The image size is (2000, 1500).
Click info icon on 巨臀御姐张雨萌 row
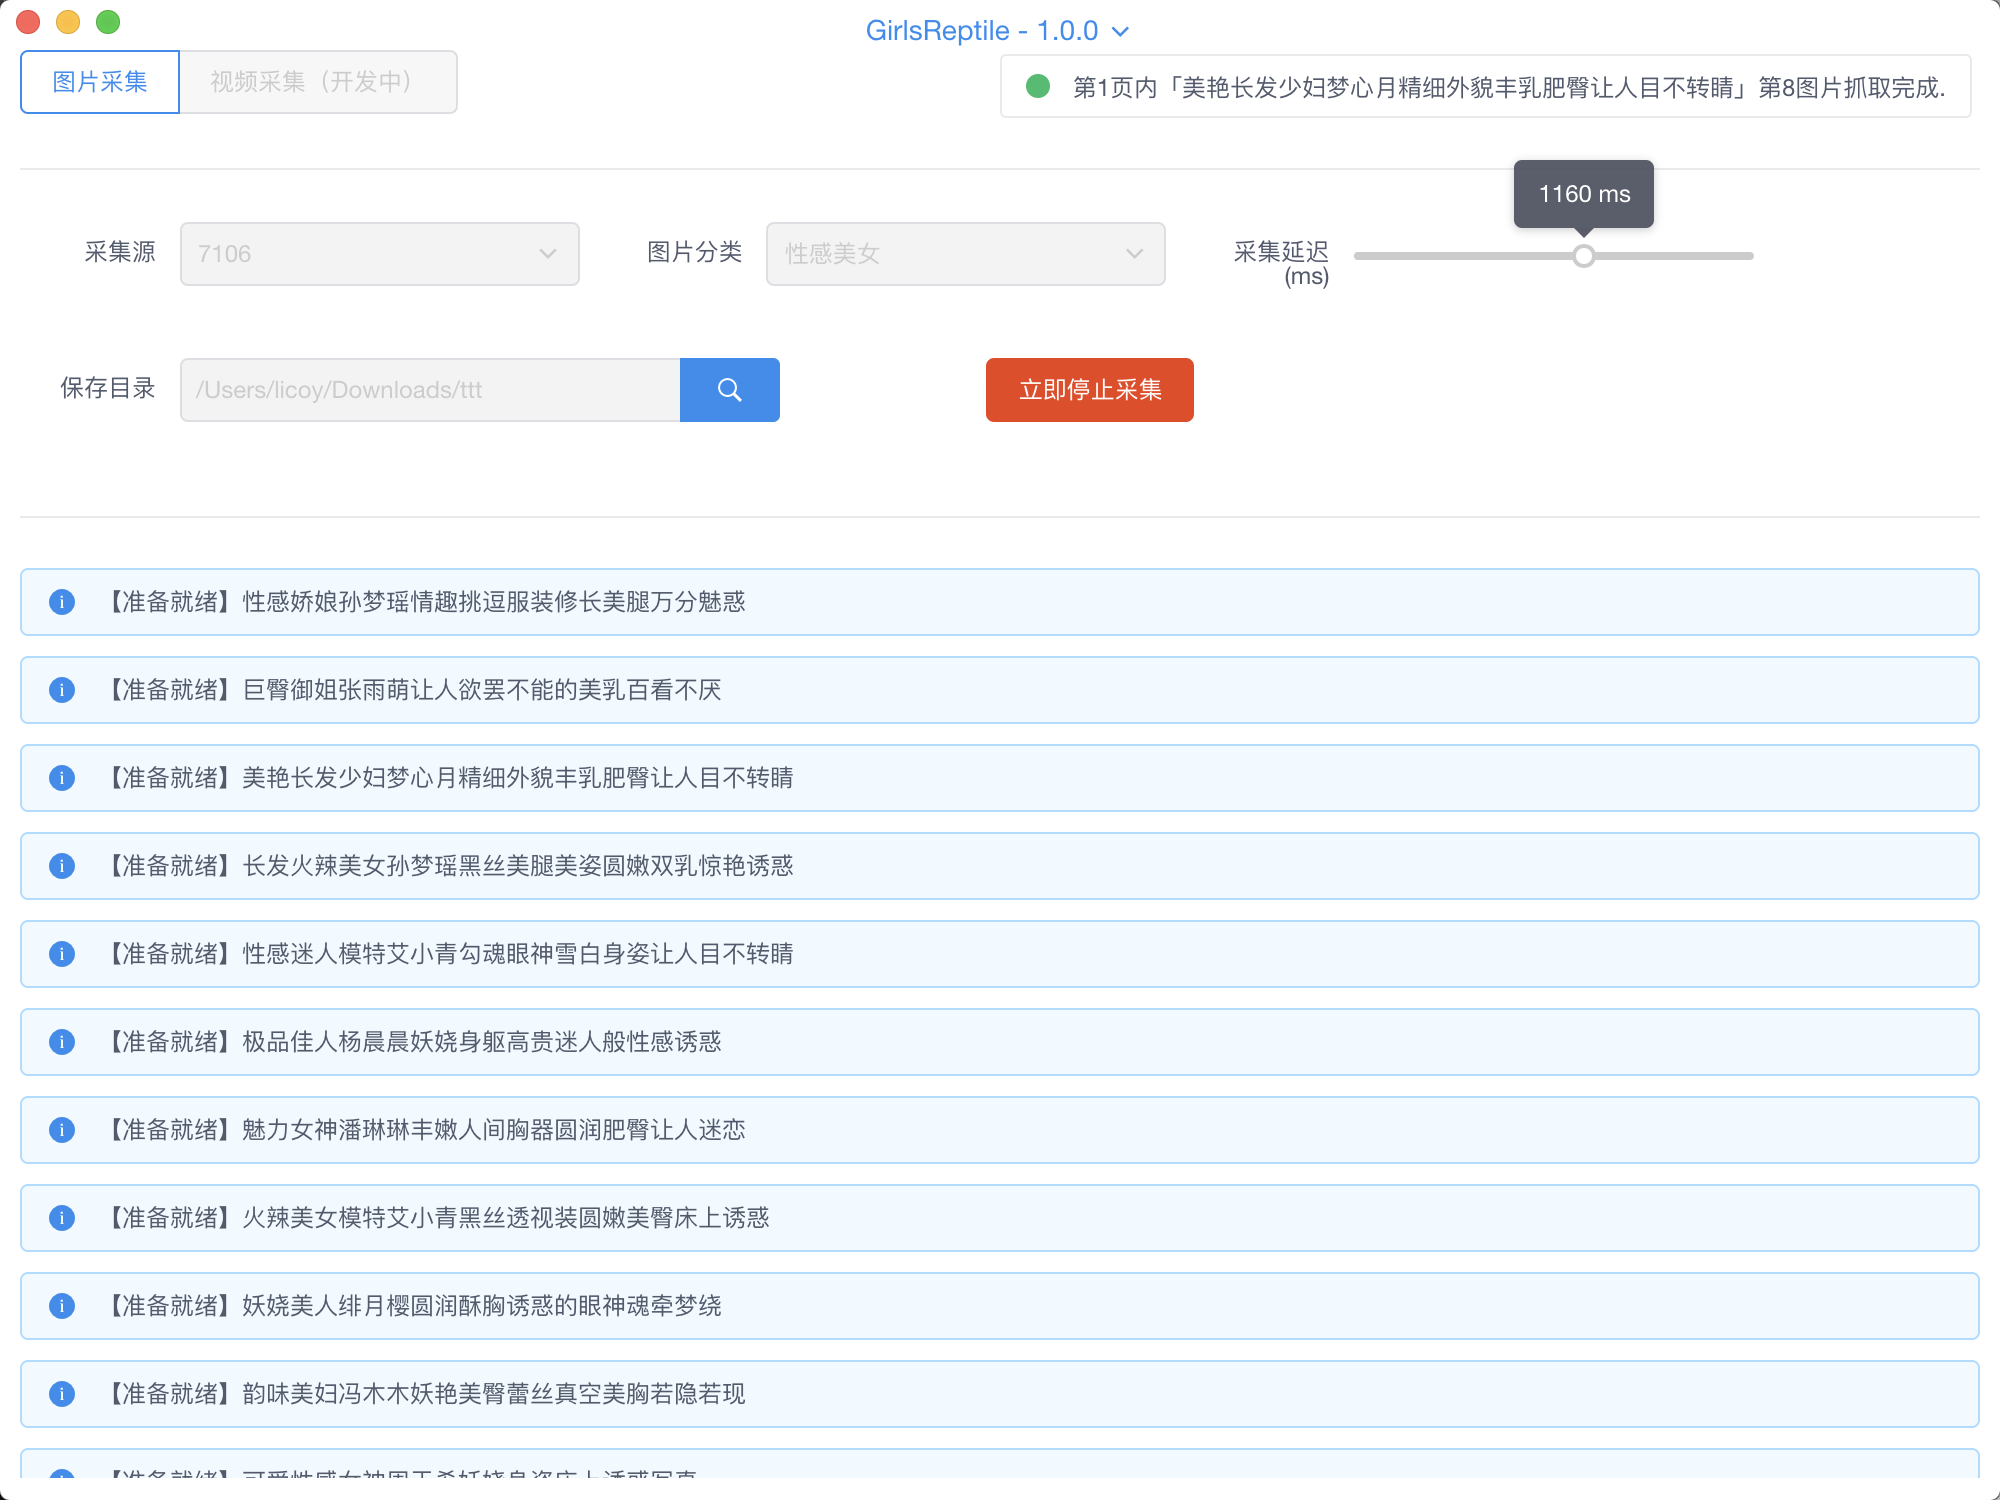[62, 690]
